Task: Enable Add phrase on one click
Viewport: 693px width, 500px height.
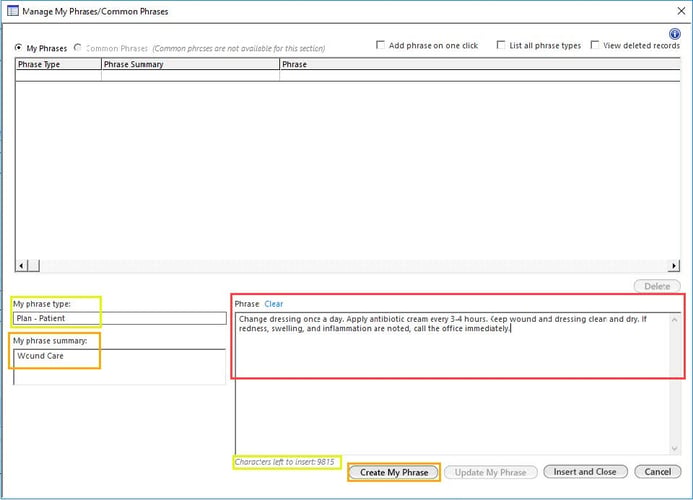Action: click(380, 45)
